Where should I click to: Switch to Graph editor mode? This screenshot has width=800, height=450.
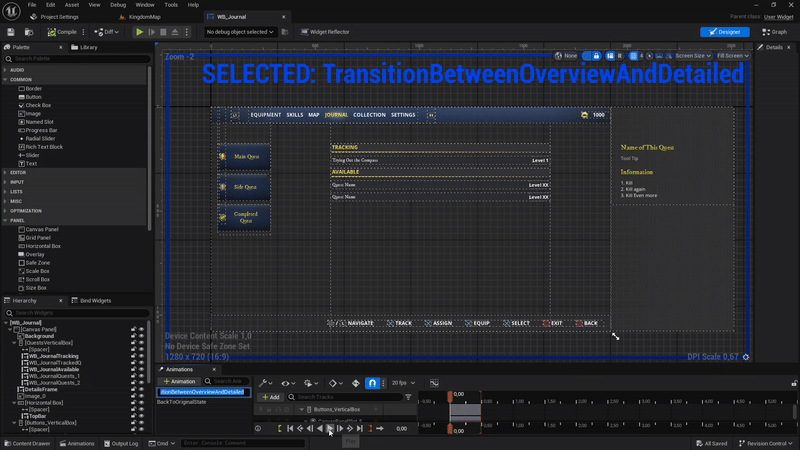coord(775,32)
